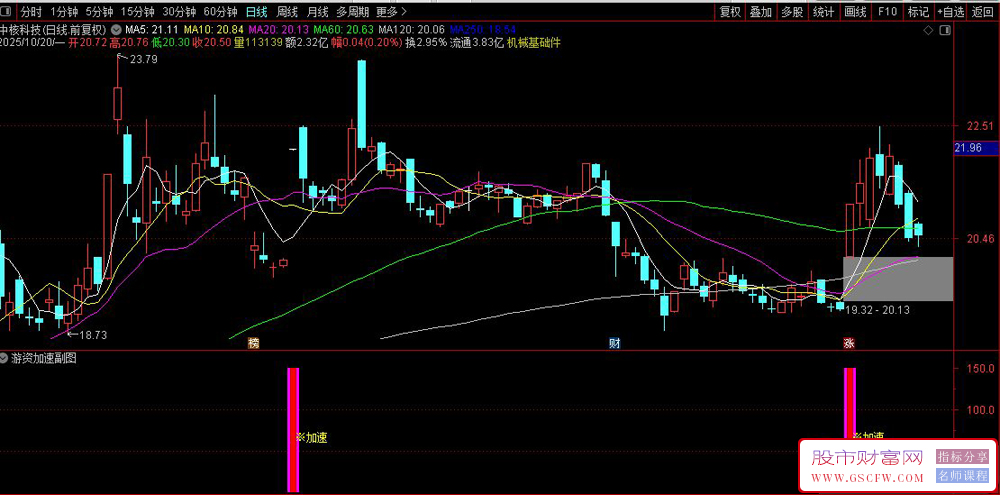Image resolution: width=1000 pixels, height=495 pixels.
Task: Click the 量113139 volume value
Action: 258,43
